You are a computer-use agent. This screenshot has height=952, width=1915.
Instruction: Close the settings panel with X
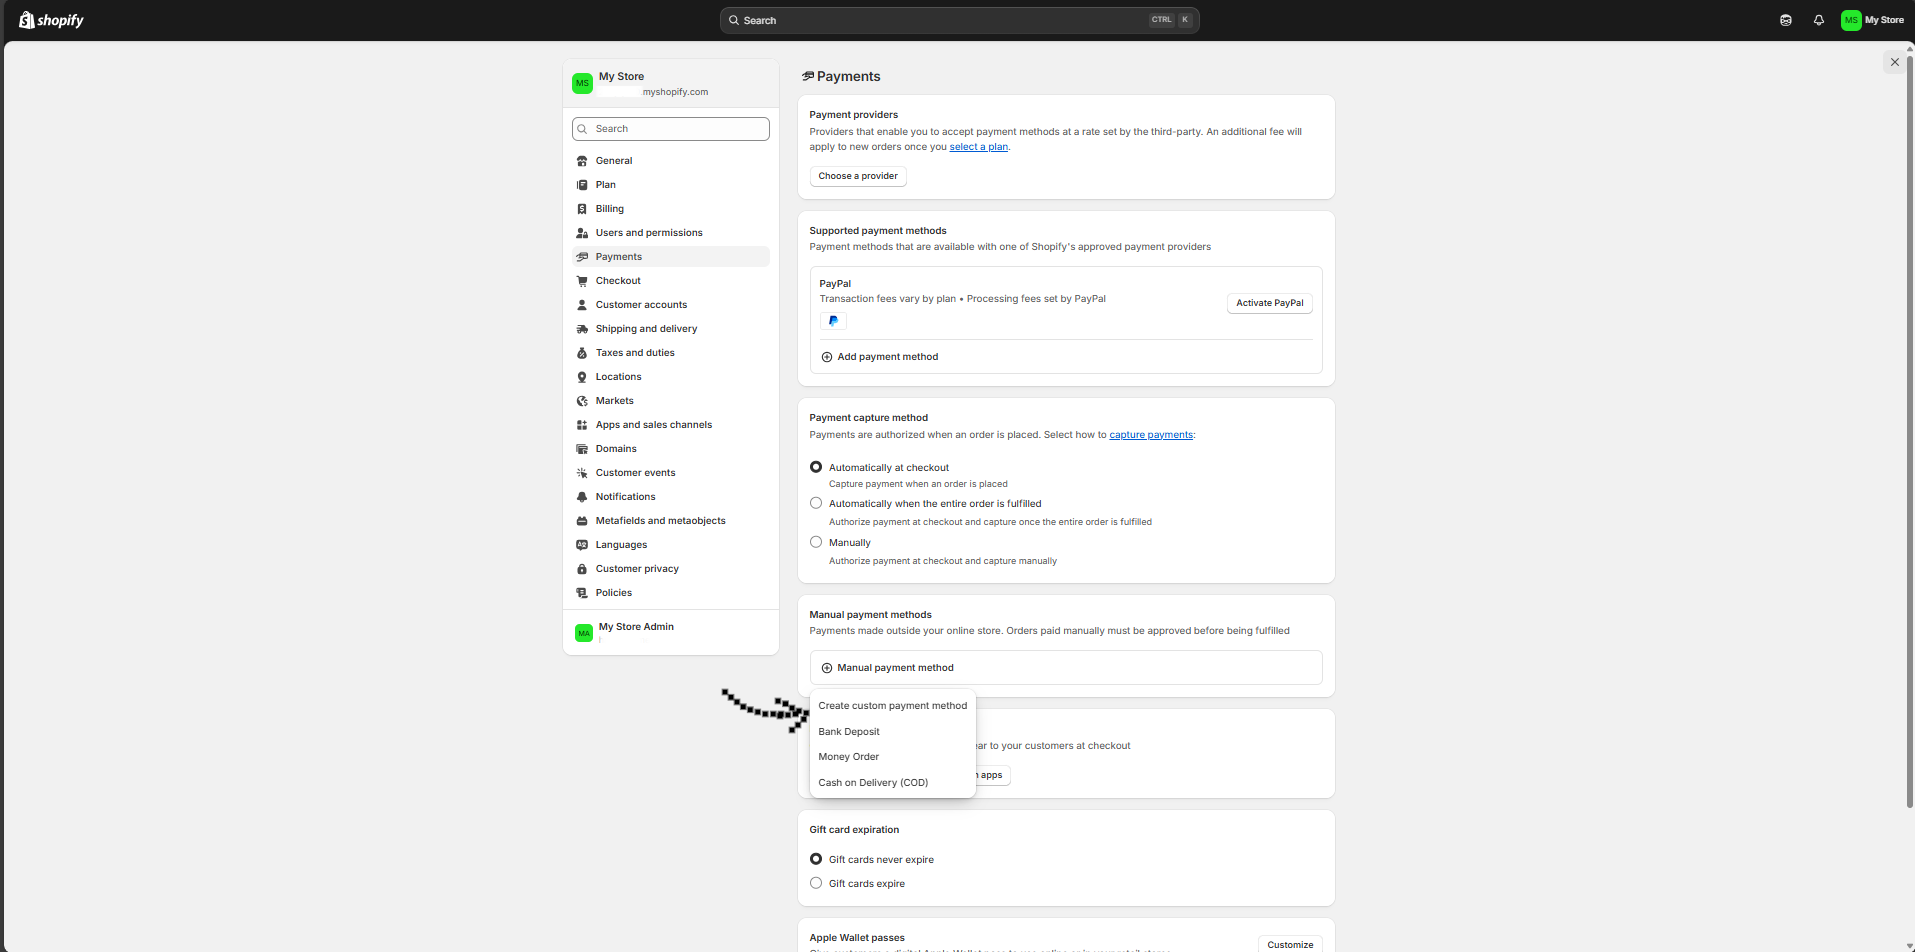[1894, 62]
